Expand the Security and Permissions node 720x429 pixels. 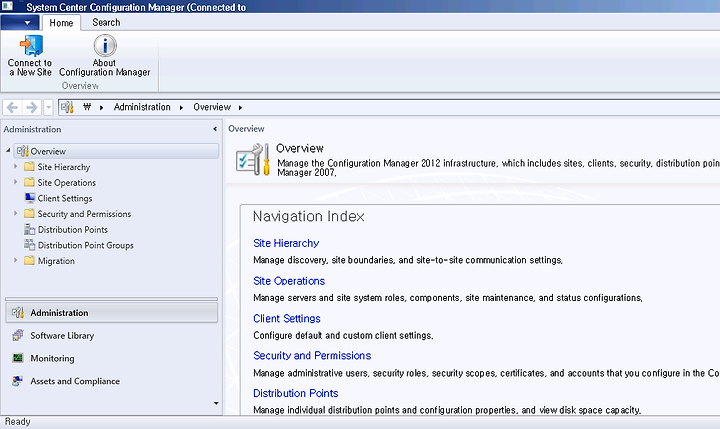click(16, 213)
